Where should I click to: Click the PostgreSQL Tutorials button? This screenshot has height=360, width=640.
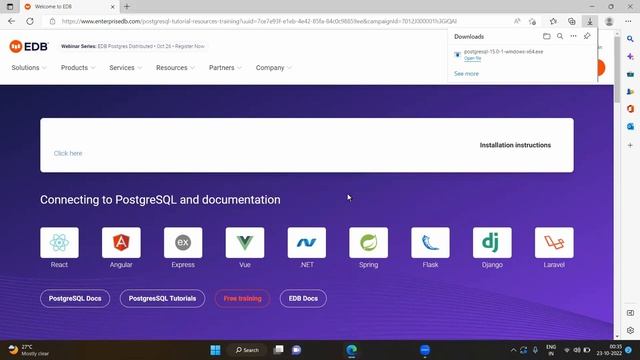(x=162, y=298)
